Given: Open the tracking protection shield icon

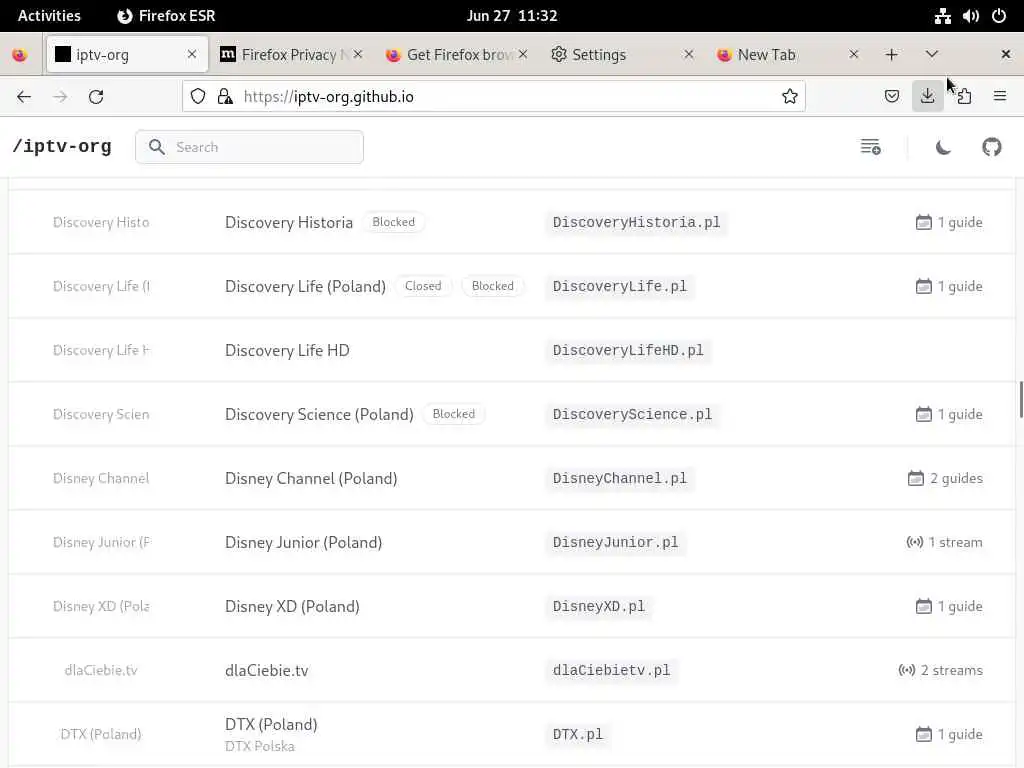Looking at the screenshot, I should click(198, 97).
